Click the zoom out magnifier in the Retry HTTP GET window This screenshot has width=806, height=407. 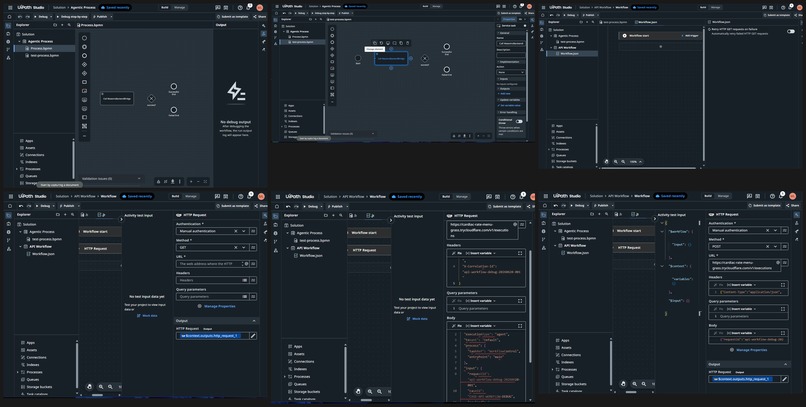coord(623,161)
